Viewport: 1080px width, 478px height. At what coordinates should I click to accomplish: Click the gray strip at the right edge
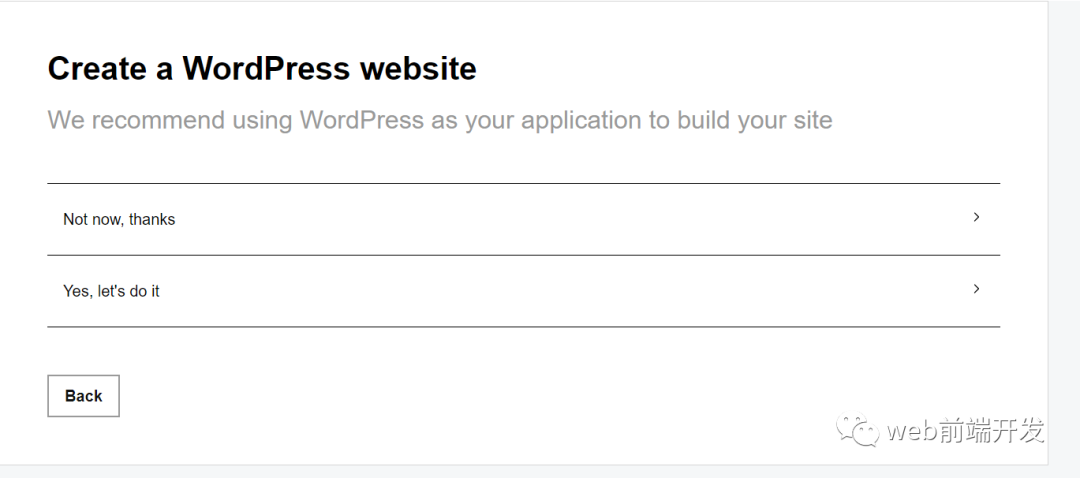(1064, 230)
